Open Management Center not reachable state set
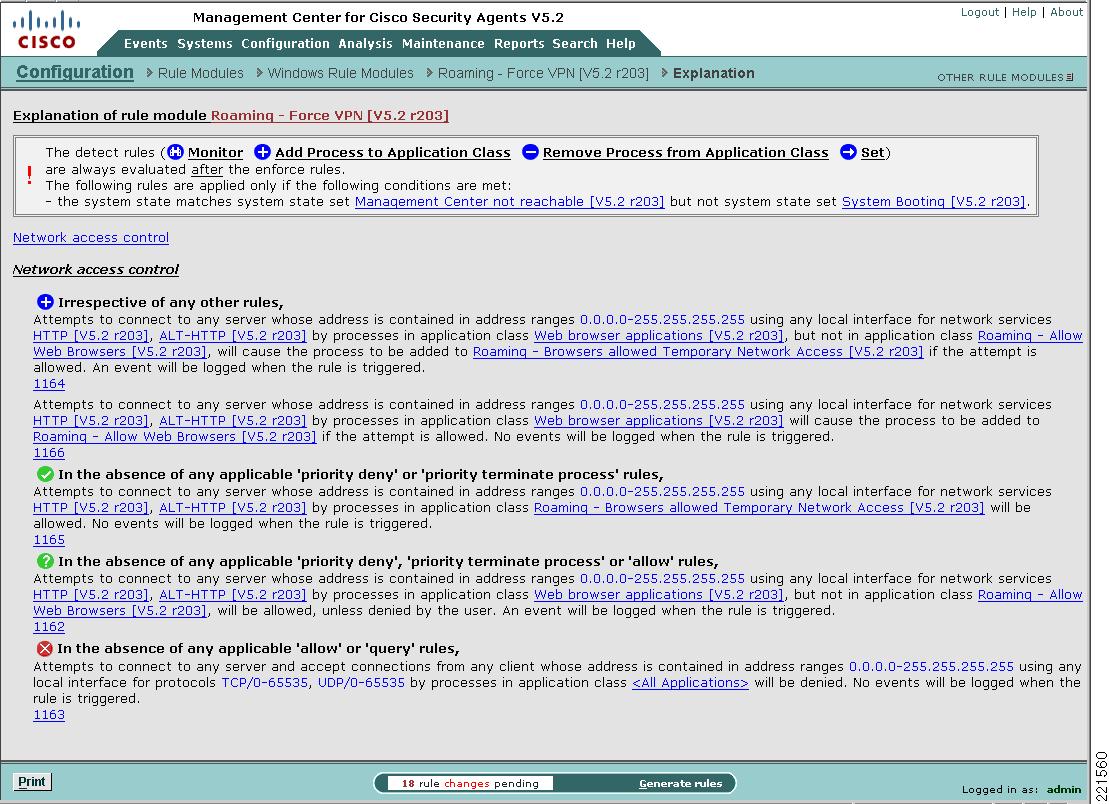This screenshot has height=804, width=1109. pyautogui.click(x=509, y=202)
